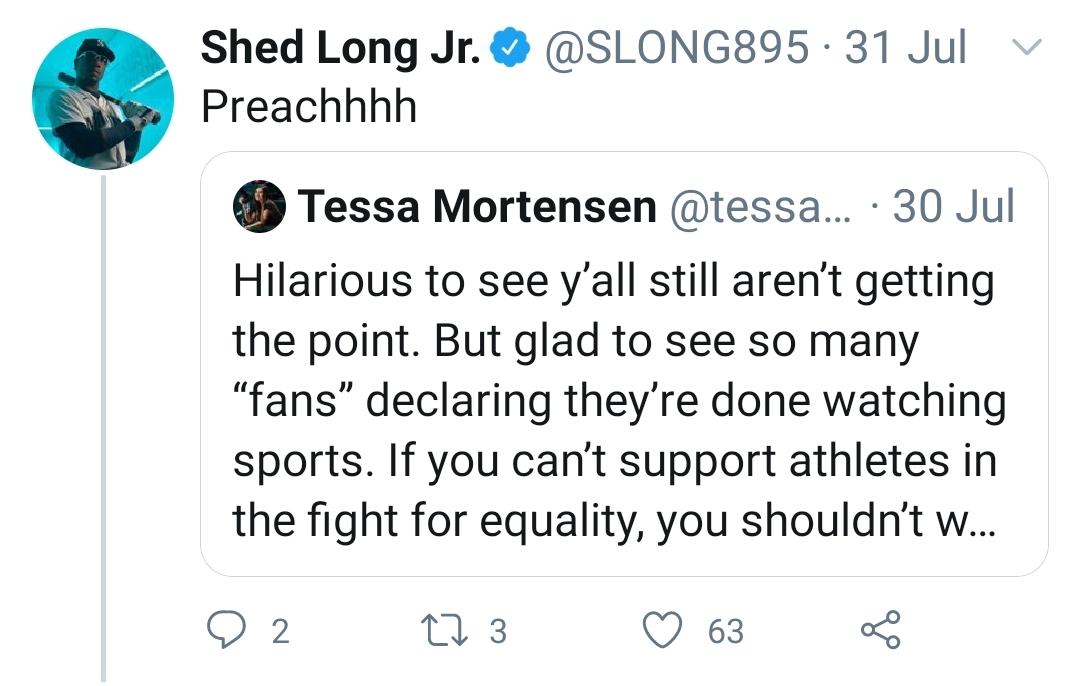The image size is (1080, 686).
Task: Share the tweet via share icon
Action: pos(880,630)
